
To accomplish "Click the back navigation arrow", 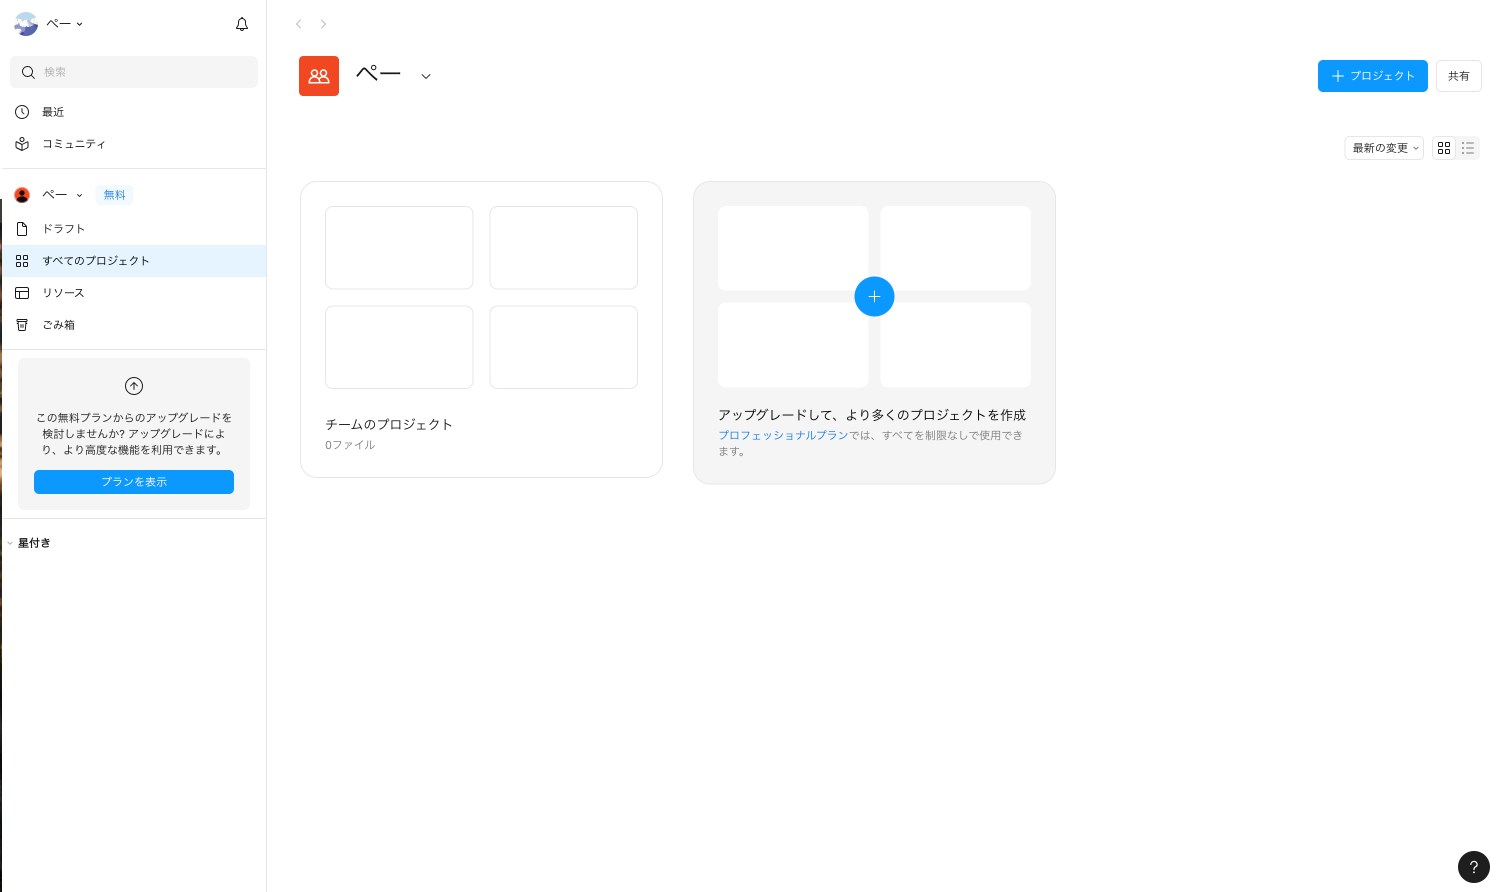I will (298, 23).
